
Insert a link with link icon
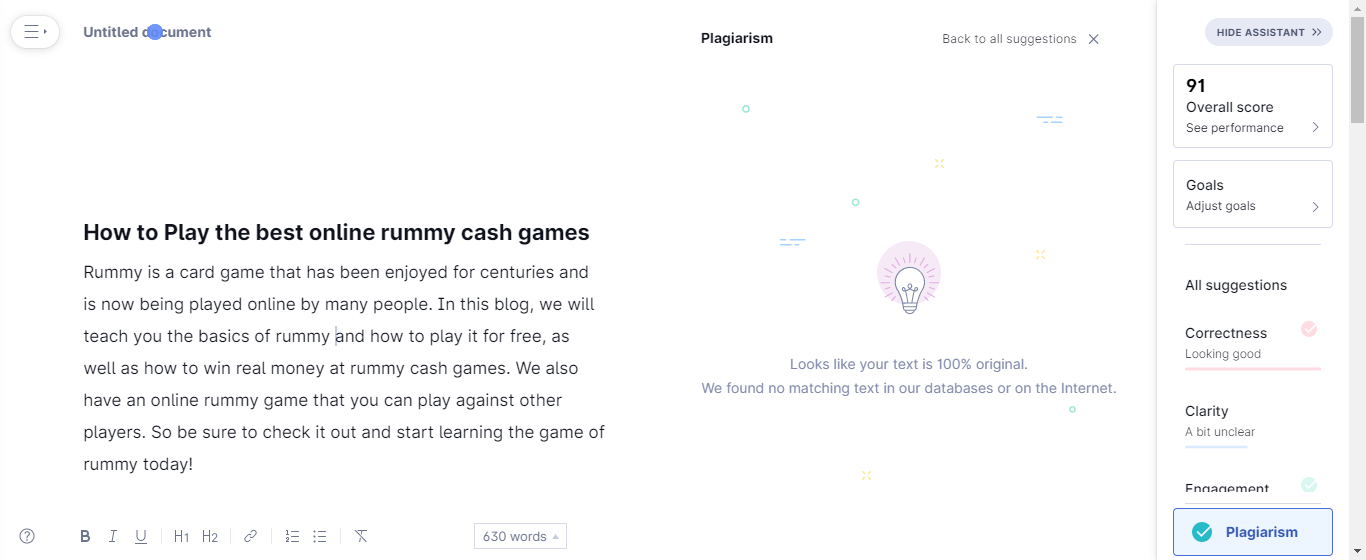coord(251,537)
